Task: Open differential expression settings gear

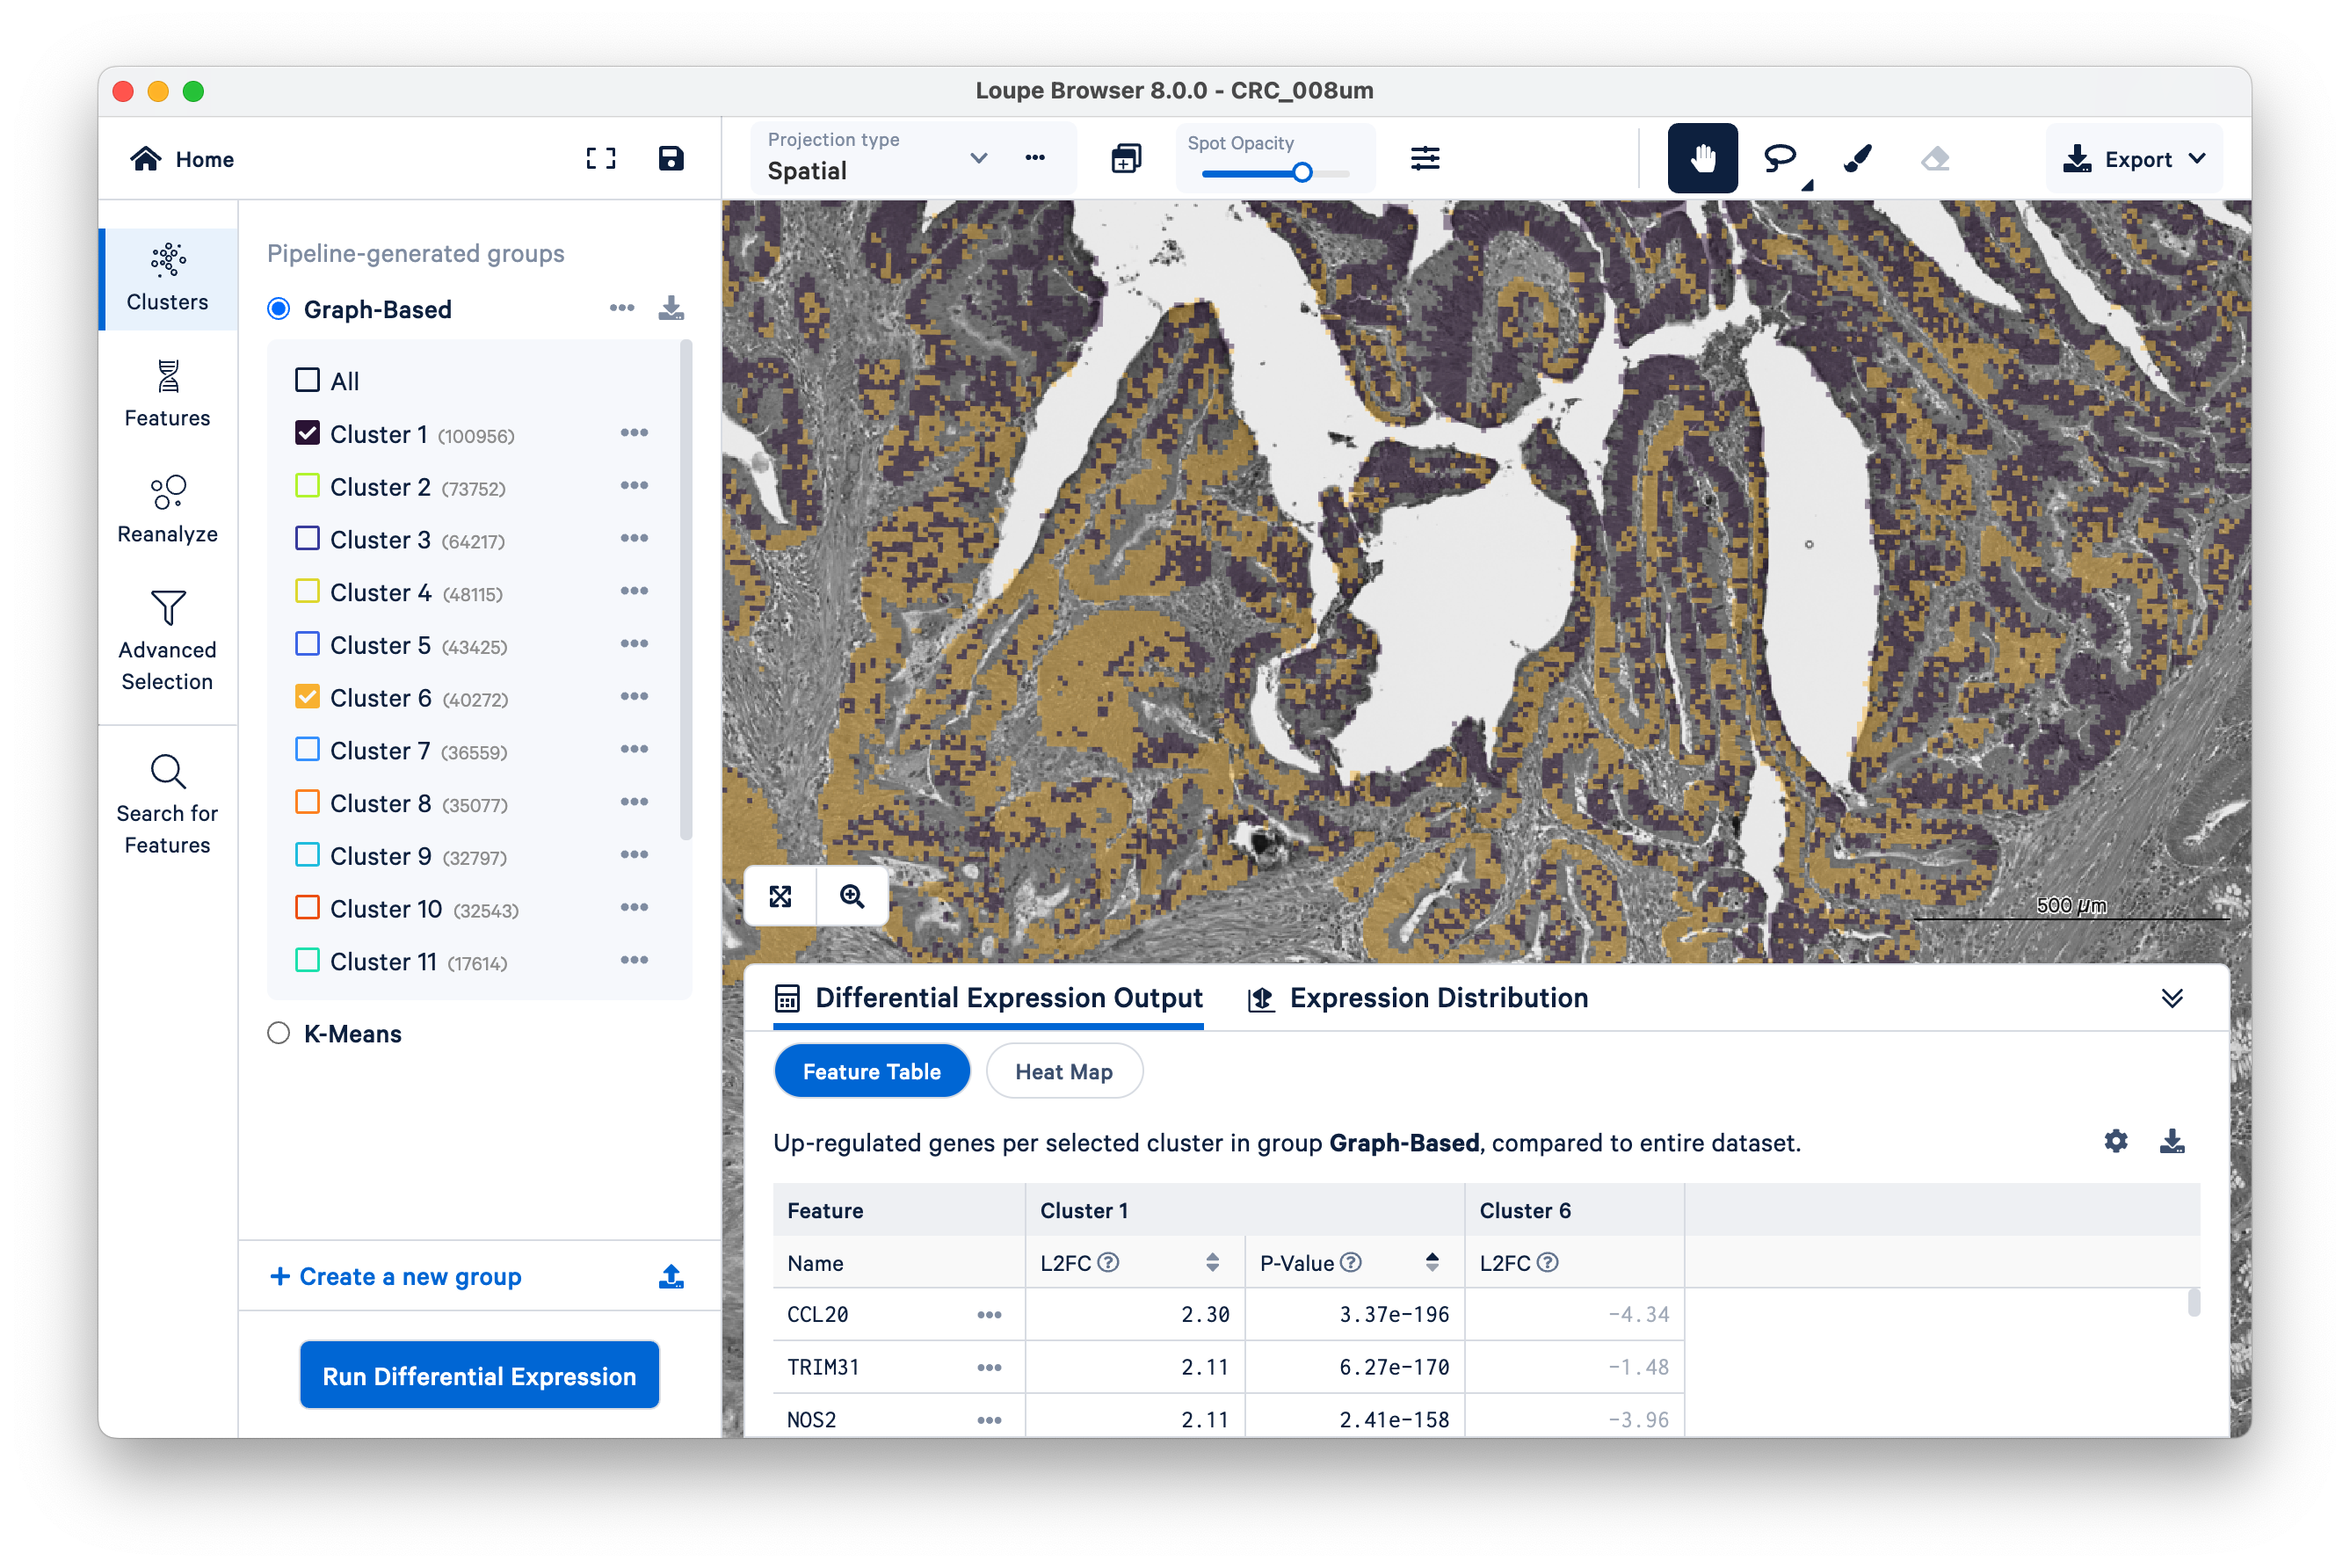Action: click(2115, 1141)
